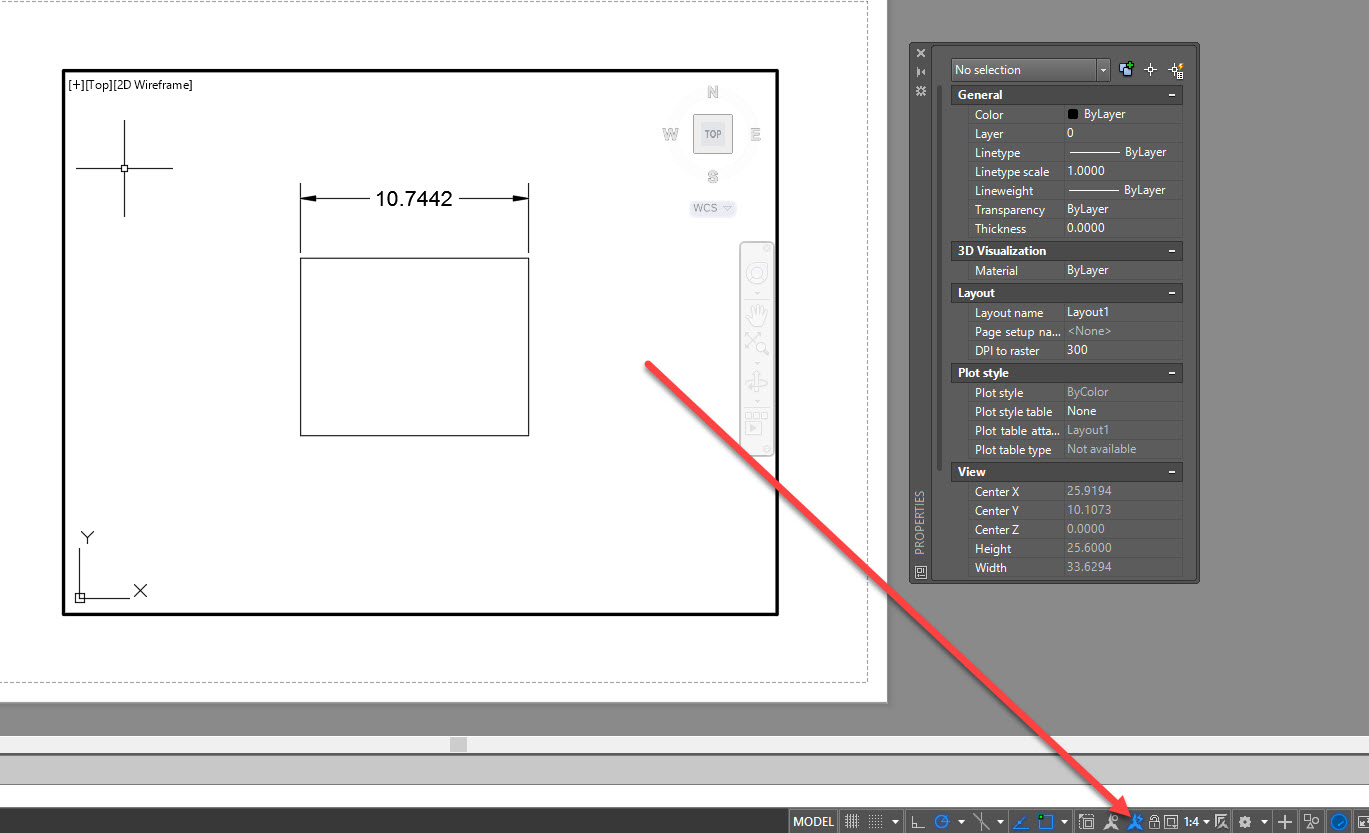Click workspace switching gear icon

[1244, 821]
